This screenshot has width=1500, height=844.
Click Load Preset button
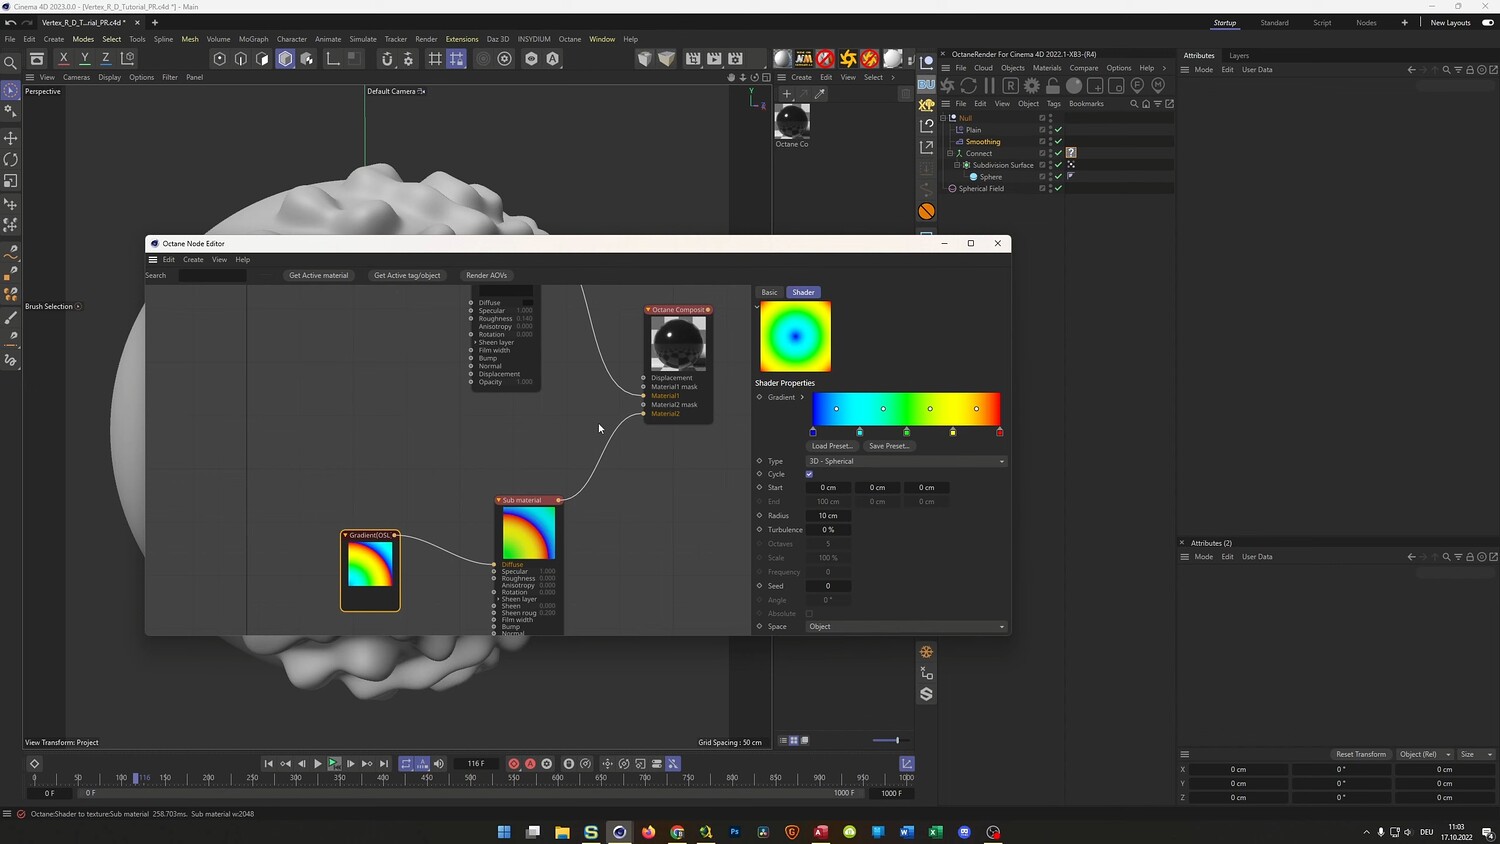[x=831, y=446]
